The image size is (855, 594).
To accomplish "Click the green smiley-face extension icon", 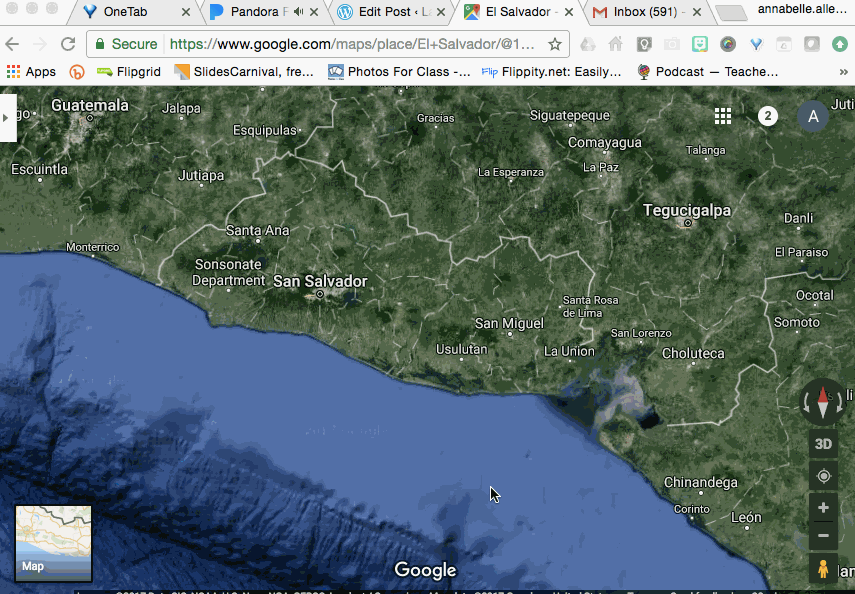I will (700, 44).
